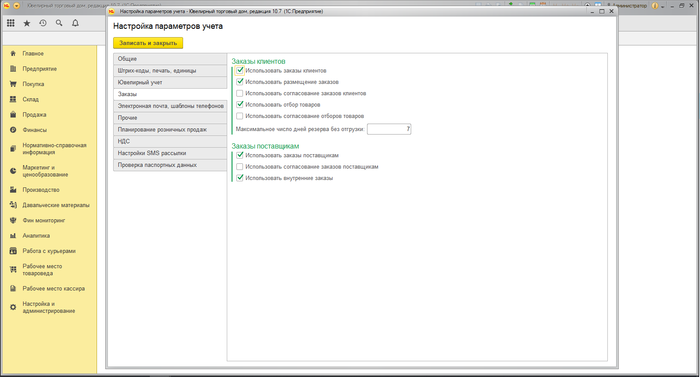700x377 pixels.
Task: Toggle Использовать заказы клиентов checkbox
Action: (x=240, y=70)
